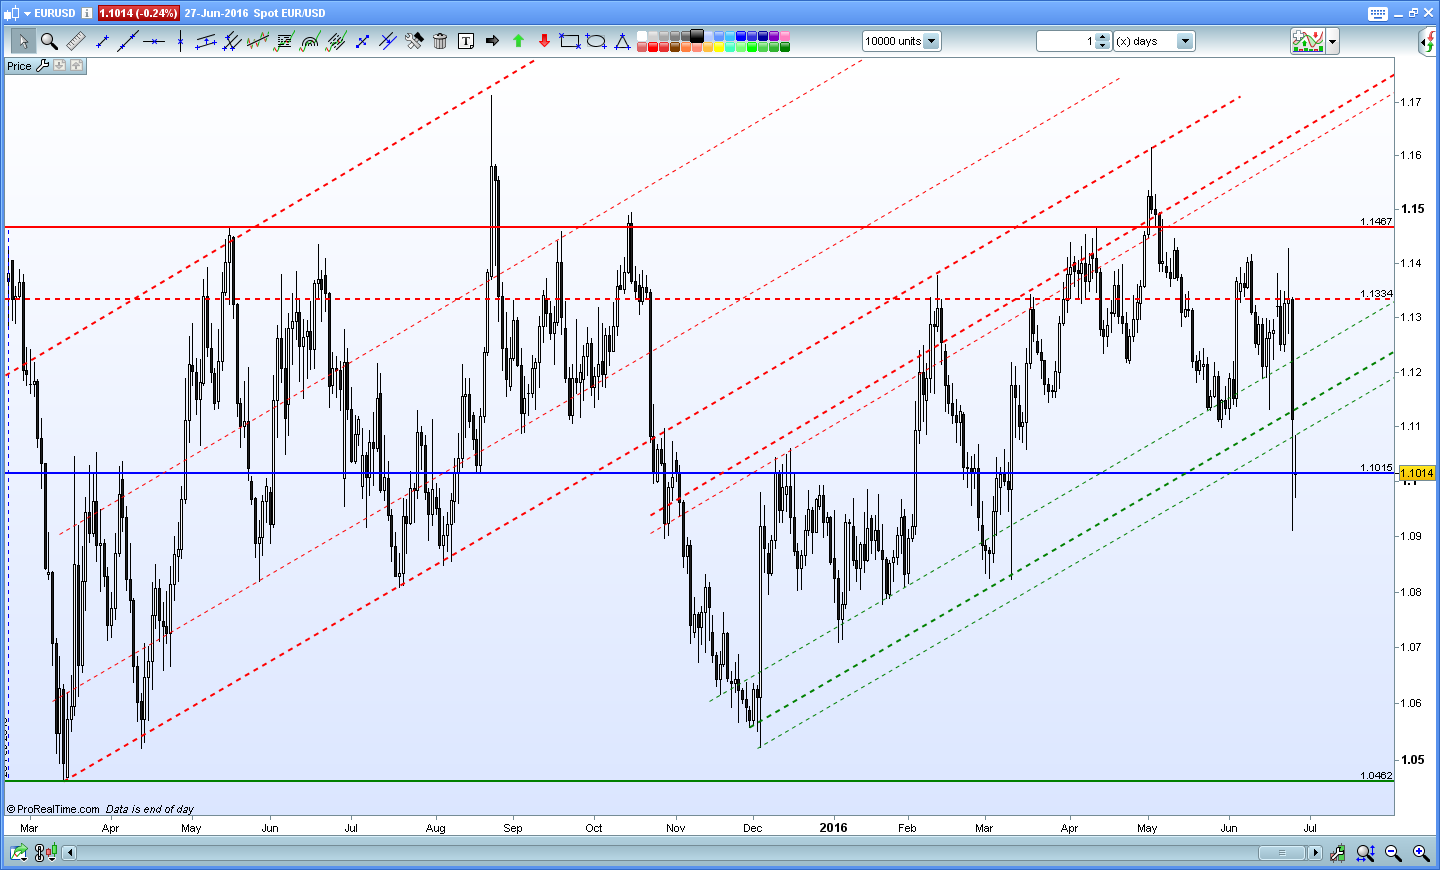The height and width of the screenshot is (870, 1440).
Task: Click the export chart icon at bottom left
Action: click(x=18, y=853)
